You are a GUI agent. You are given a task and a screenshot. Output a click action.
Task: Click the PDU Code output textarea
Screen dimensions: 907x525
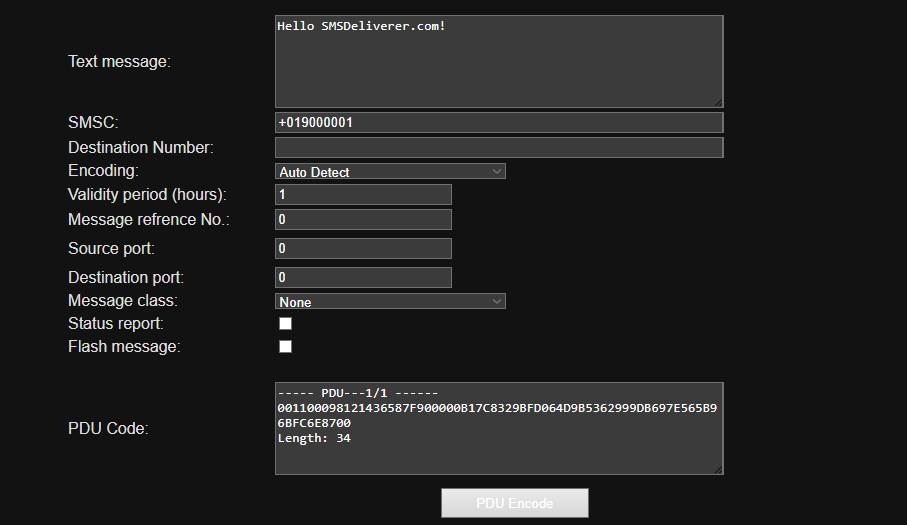pyautogui.click(x=499, y=428)
